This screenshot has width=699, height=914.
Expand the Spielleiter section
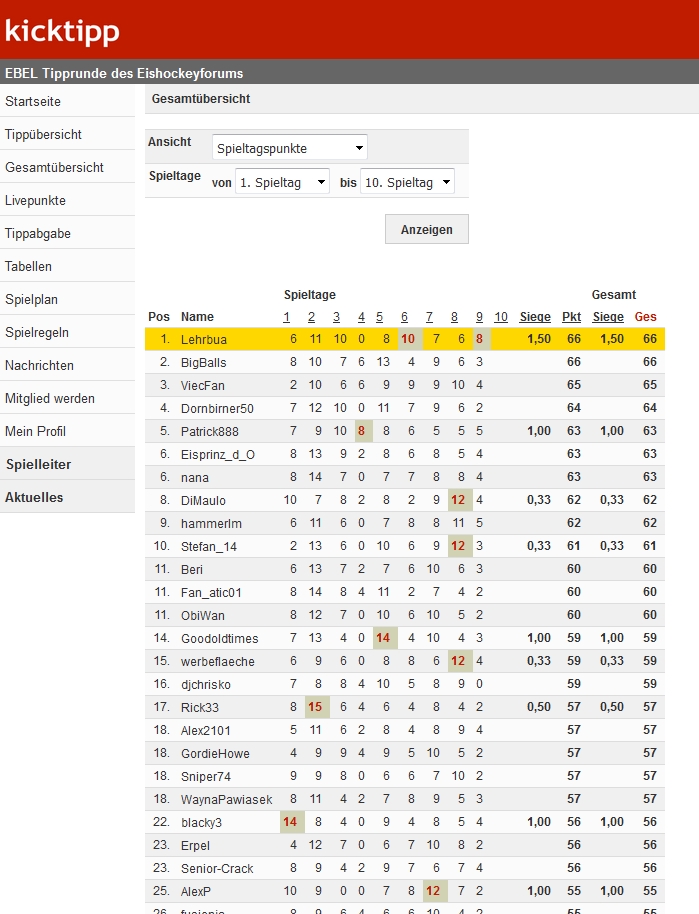click(x=38, y=464)
